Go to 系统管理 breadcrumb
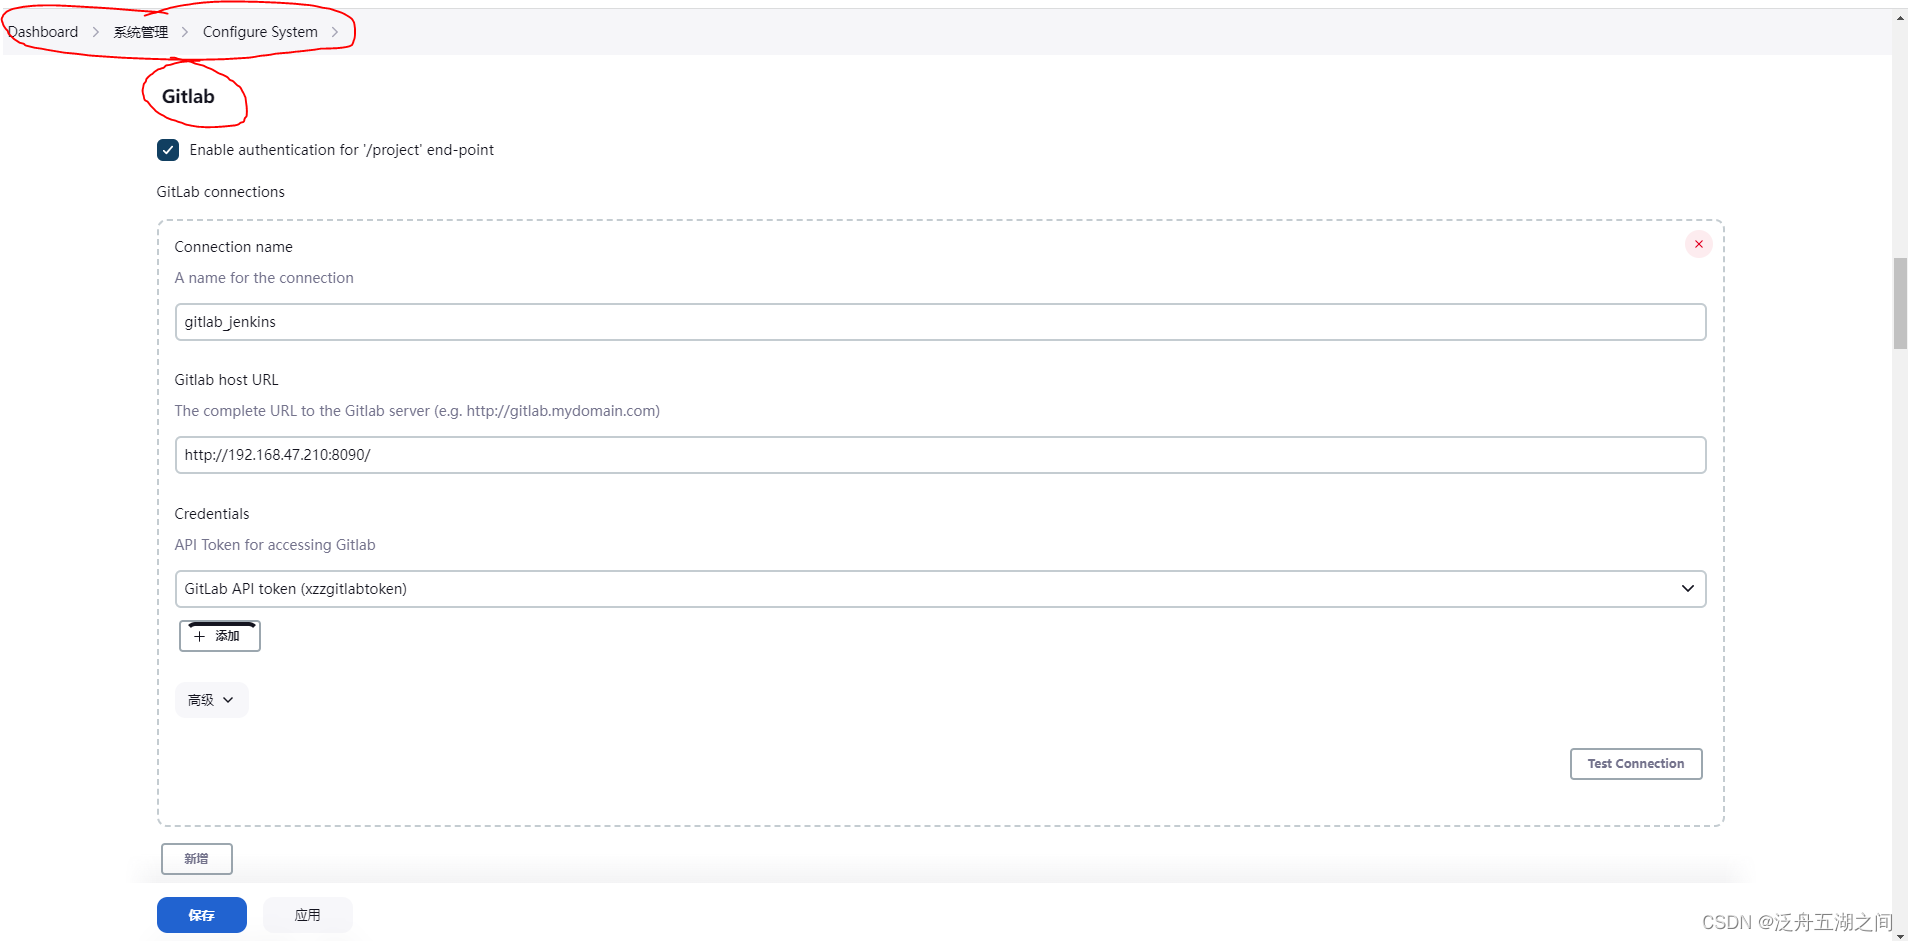Image resolution: width=1908 pixels, height=941 pixels. pos(141,32)
